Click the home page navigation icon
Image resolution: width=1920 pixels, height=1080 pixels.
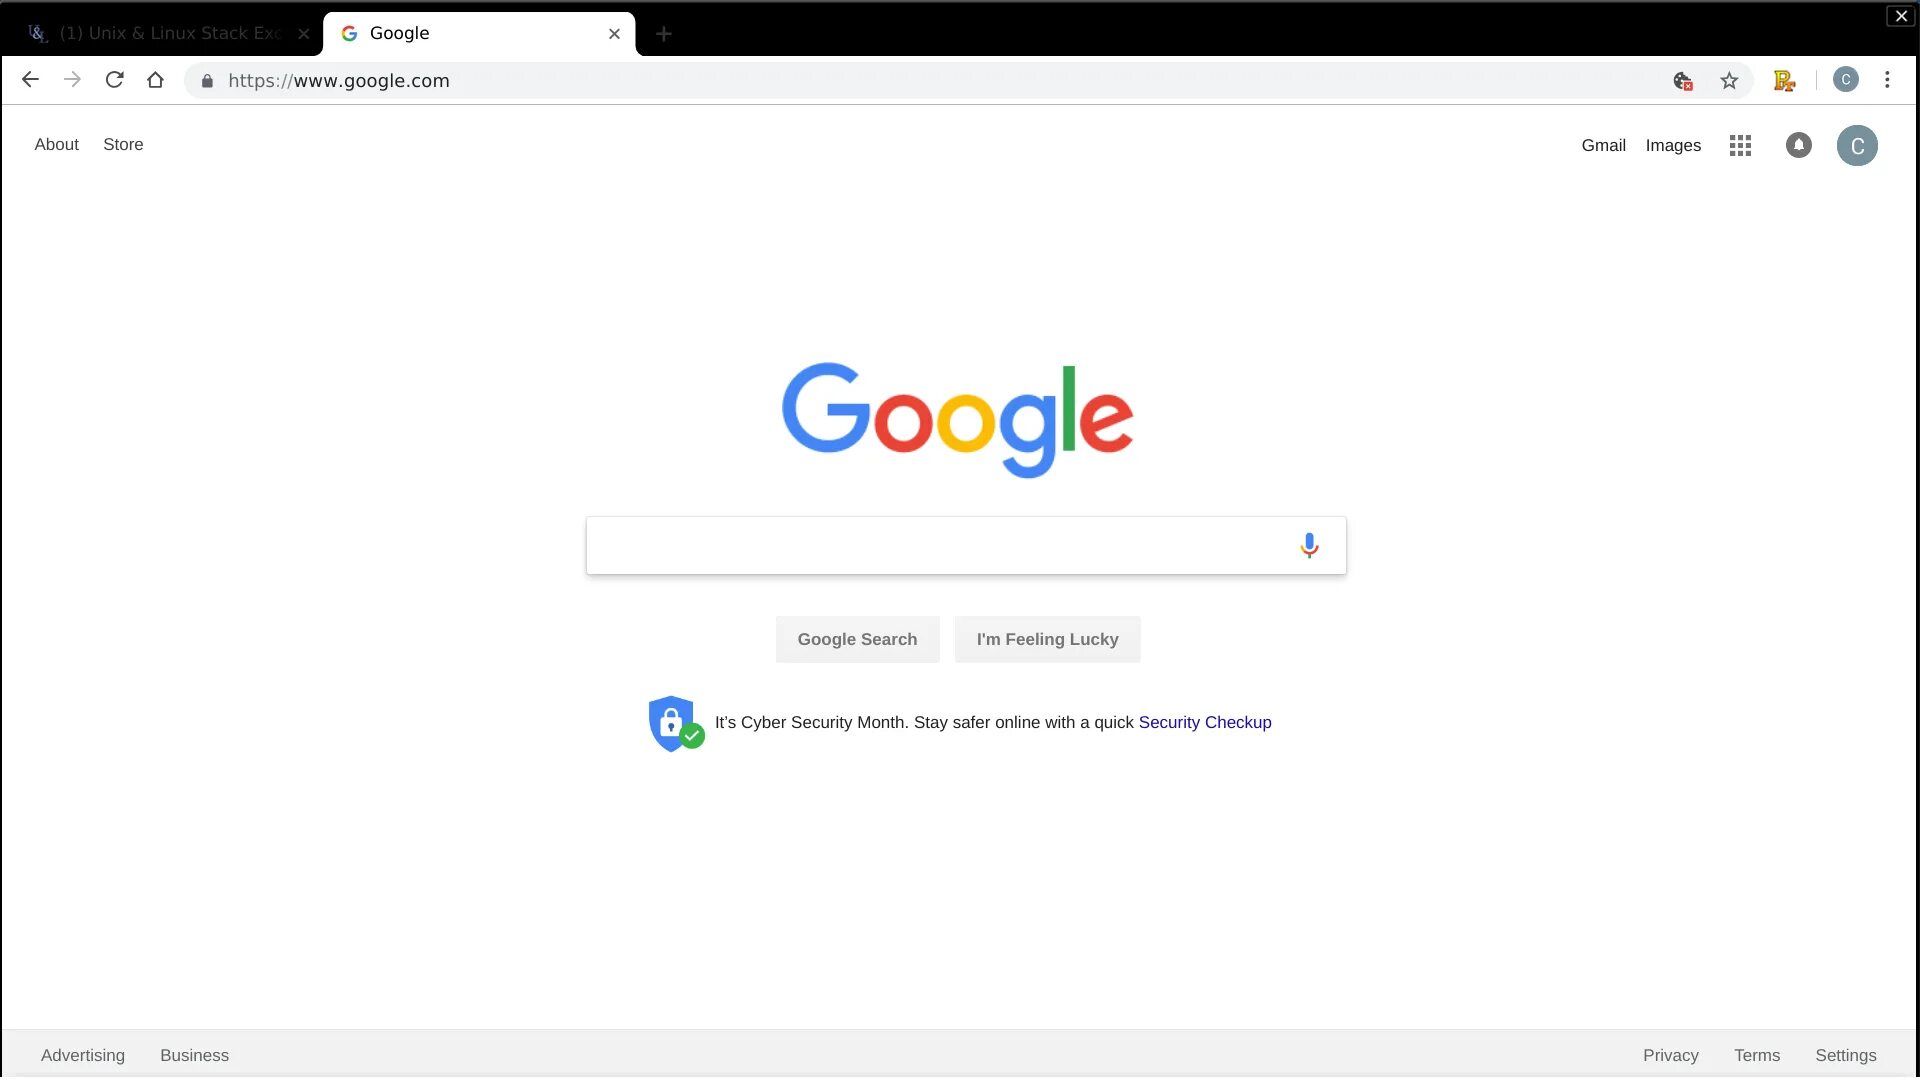pyautogui.click(x=156, y=80)
